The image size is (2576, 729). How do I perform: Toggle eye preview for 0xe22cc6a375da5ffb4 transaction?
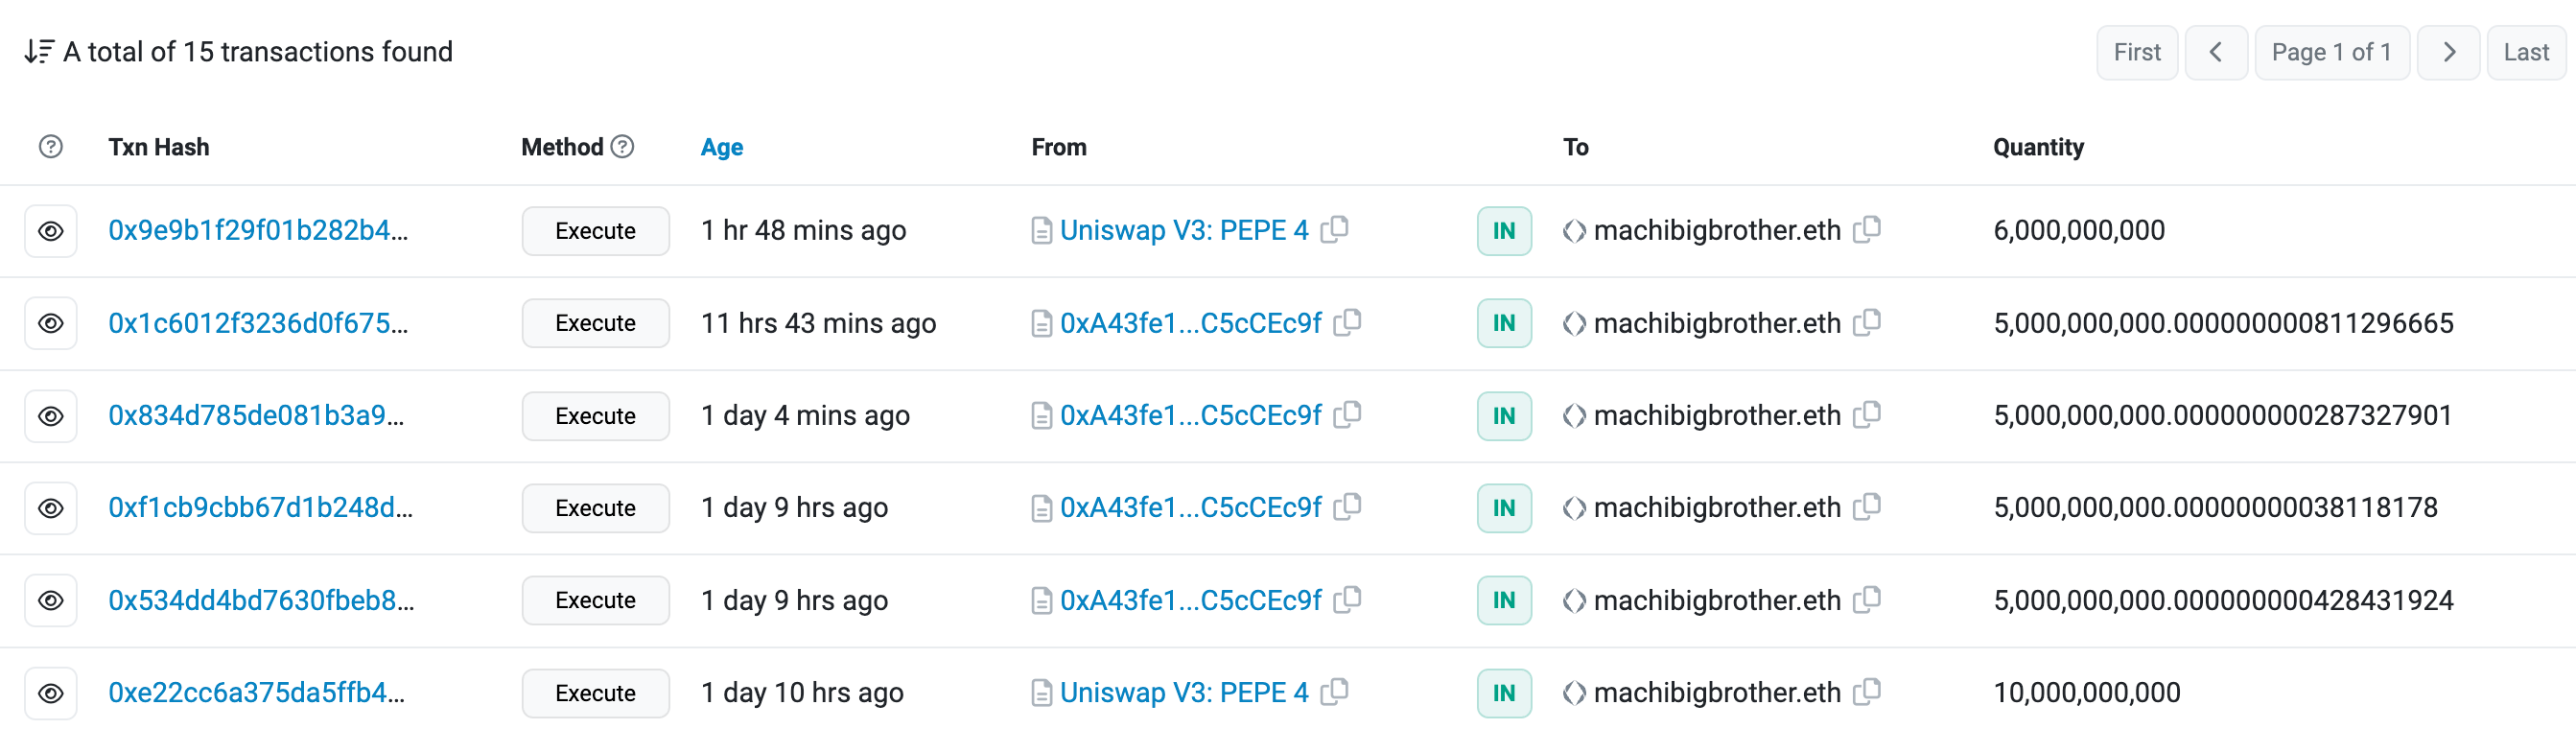point(51,693)
